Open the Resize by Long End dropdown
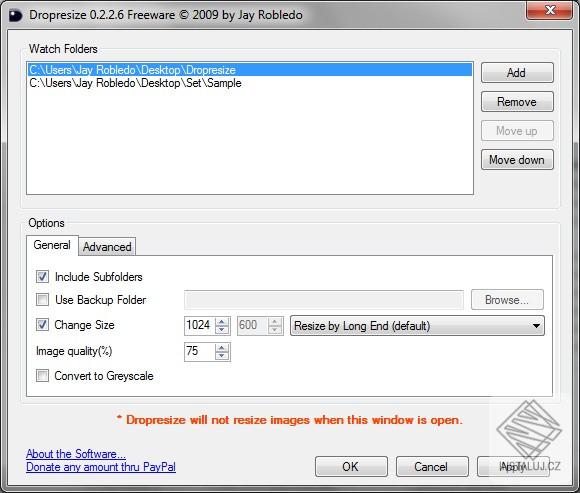Image resolution: width=580 pixels, height=493 pixels. point(417,326)
